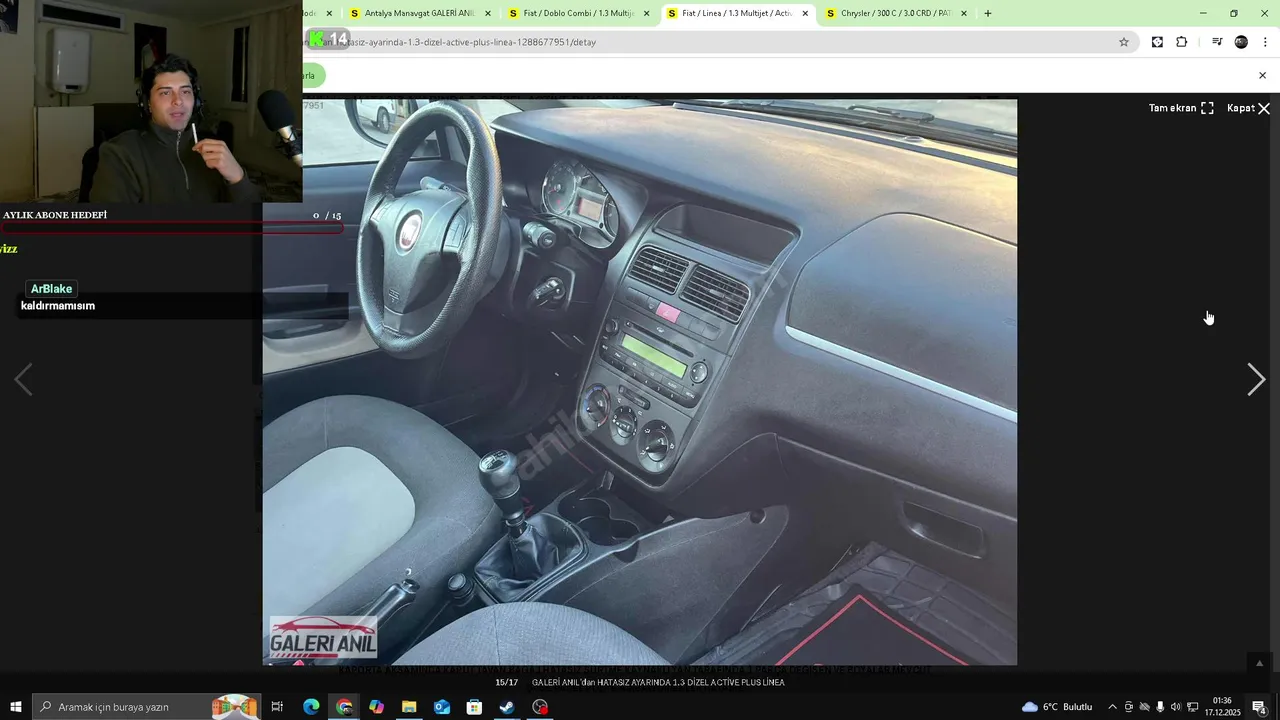
Task: Click the taskbar search box
Action: pos(145,707)
